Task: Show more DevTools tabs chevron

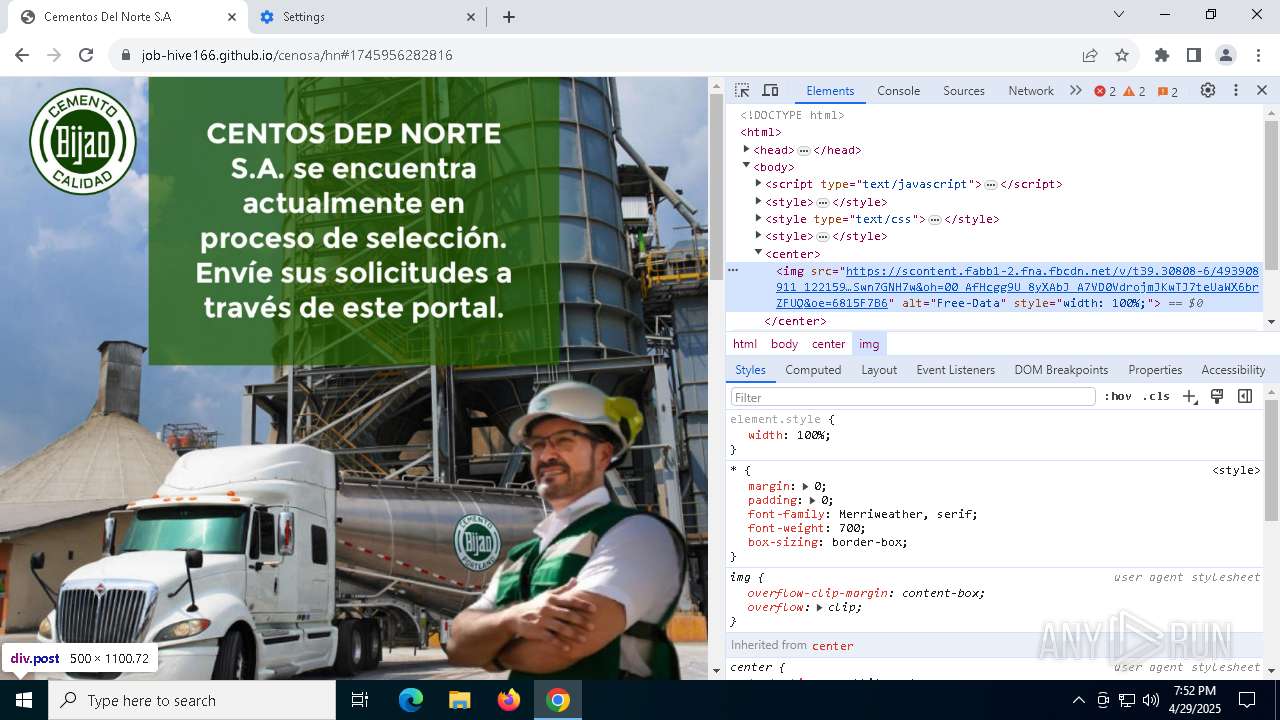Action: click(x=1076, y=90)
